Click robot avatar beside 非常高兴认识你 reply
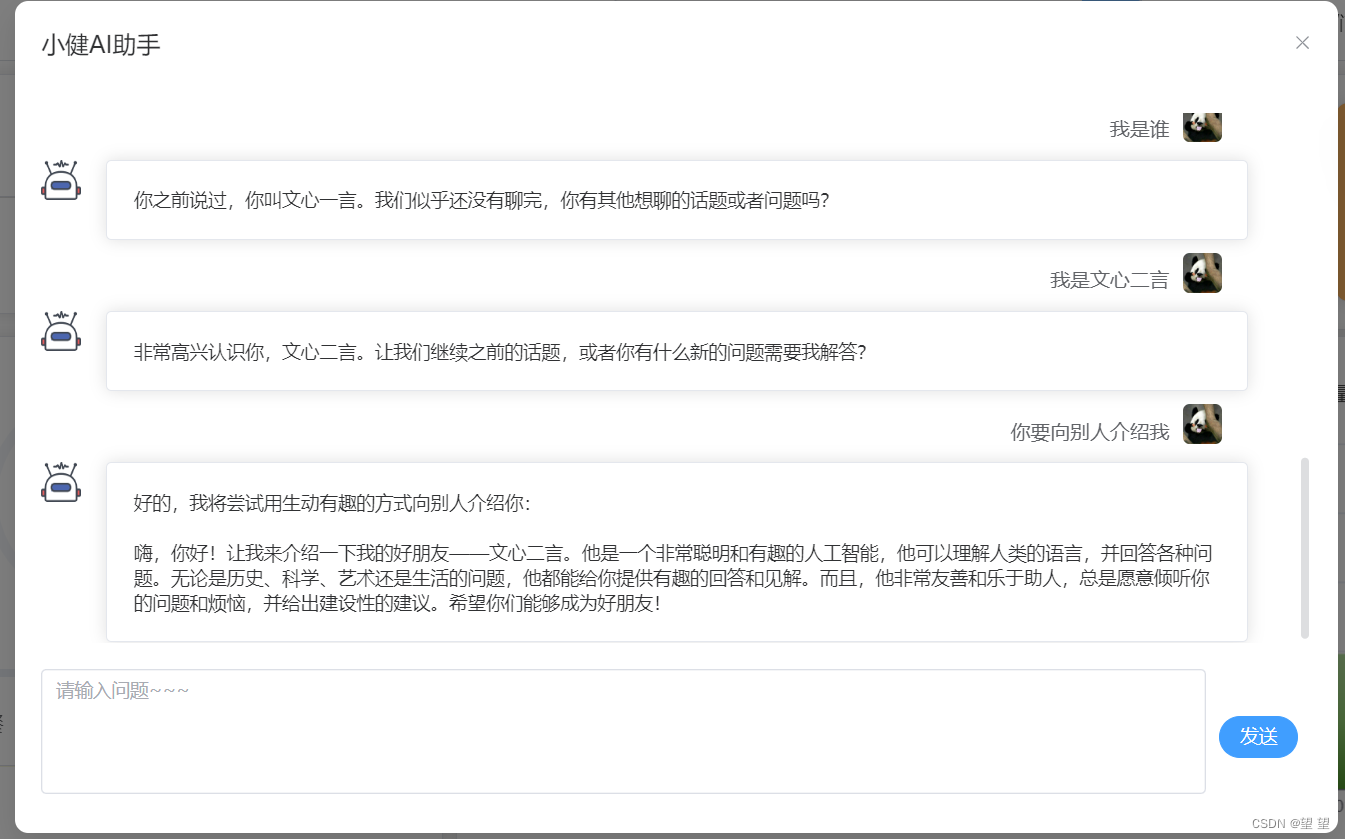1345x839 pixels. click(61, 331)
